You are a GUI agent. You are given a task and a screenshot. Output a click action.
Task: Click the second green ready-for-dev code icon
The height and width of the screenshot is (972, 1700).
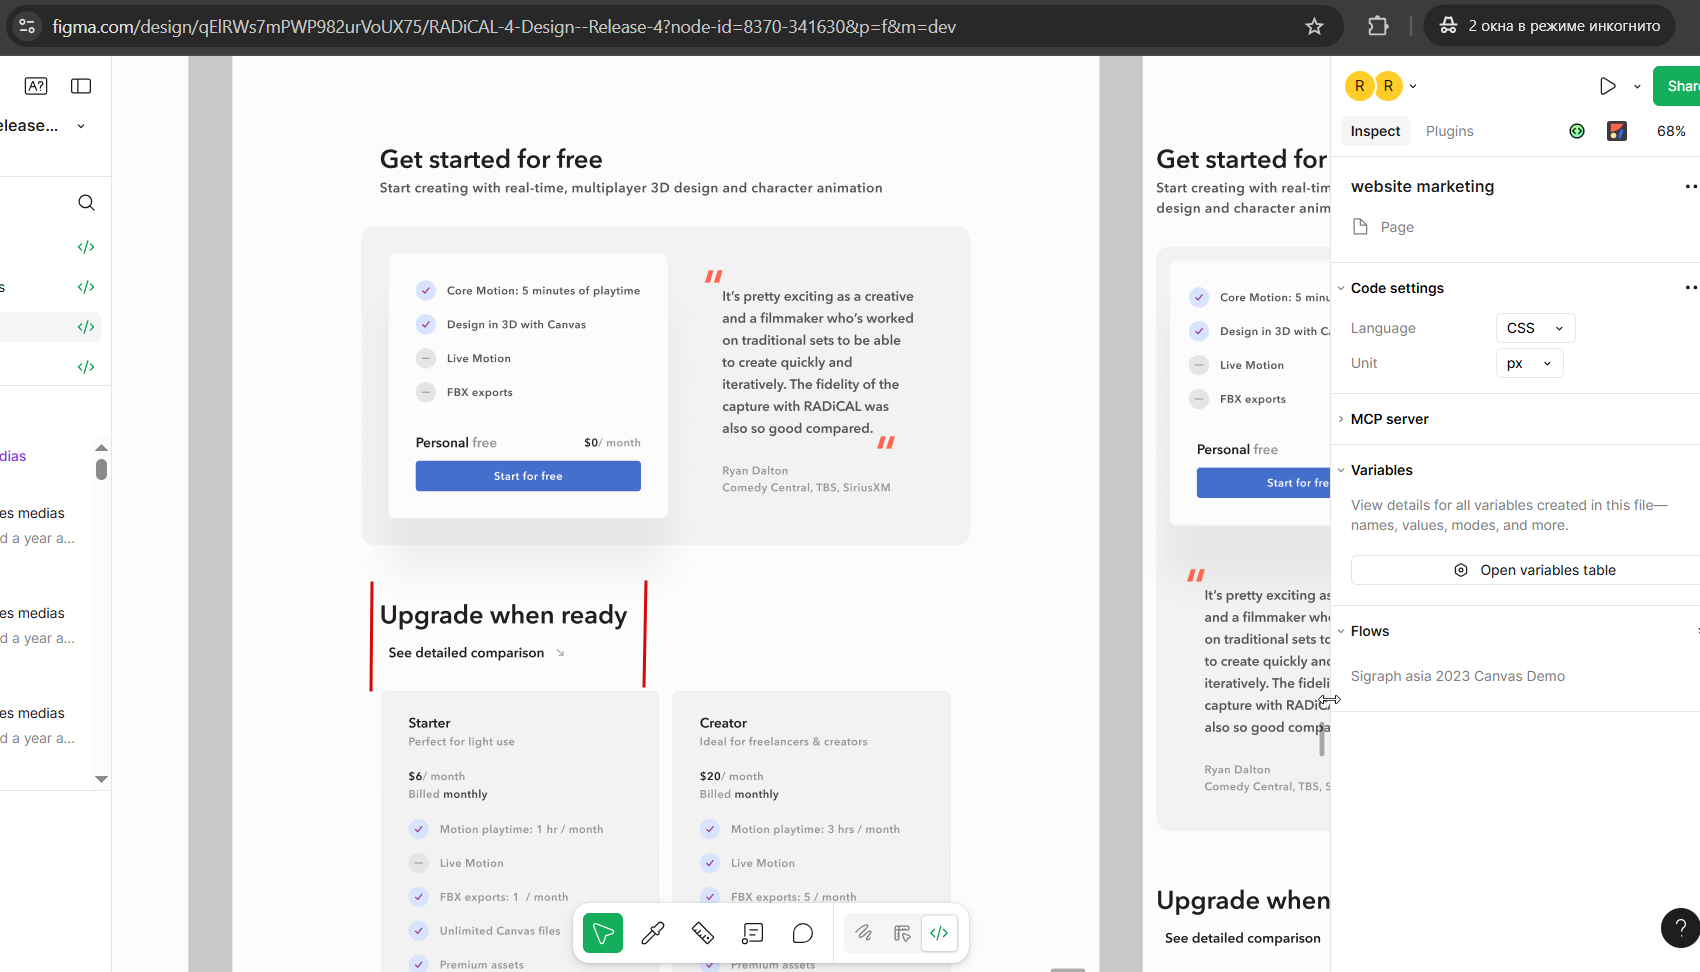click(x=86, y=287)
